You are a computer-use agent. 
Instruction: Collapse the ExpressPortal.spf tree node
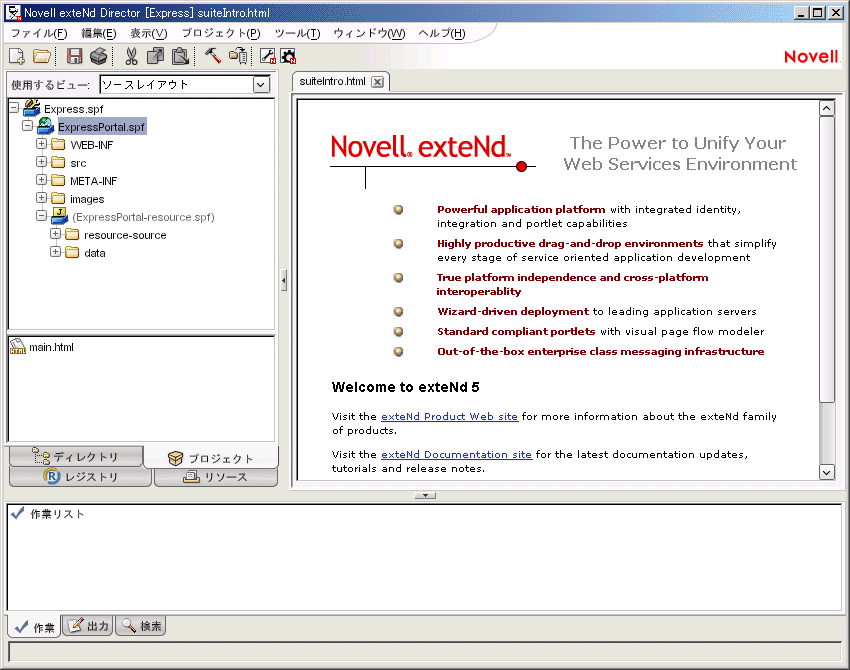point(27,126)
